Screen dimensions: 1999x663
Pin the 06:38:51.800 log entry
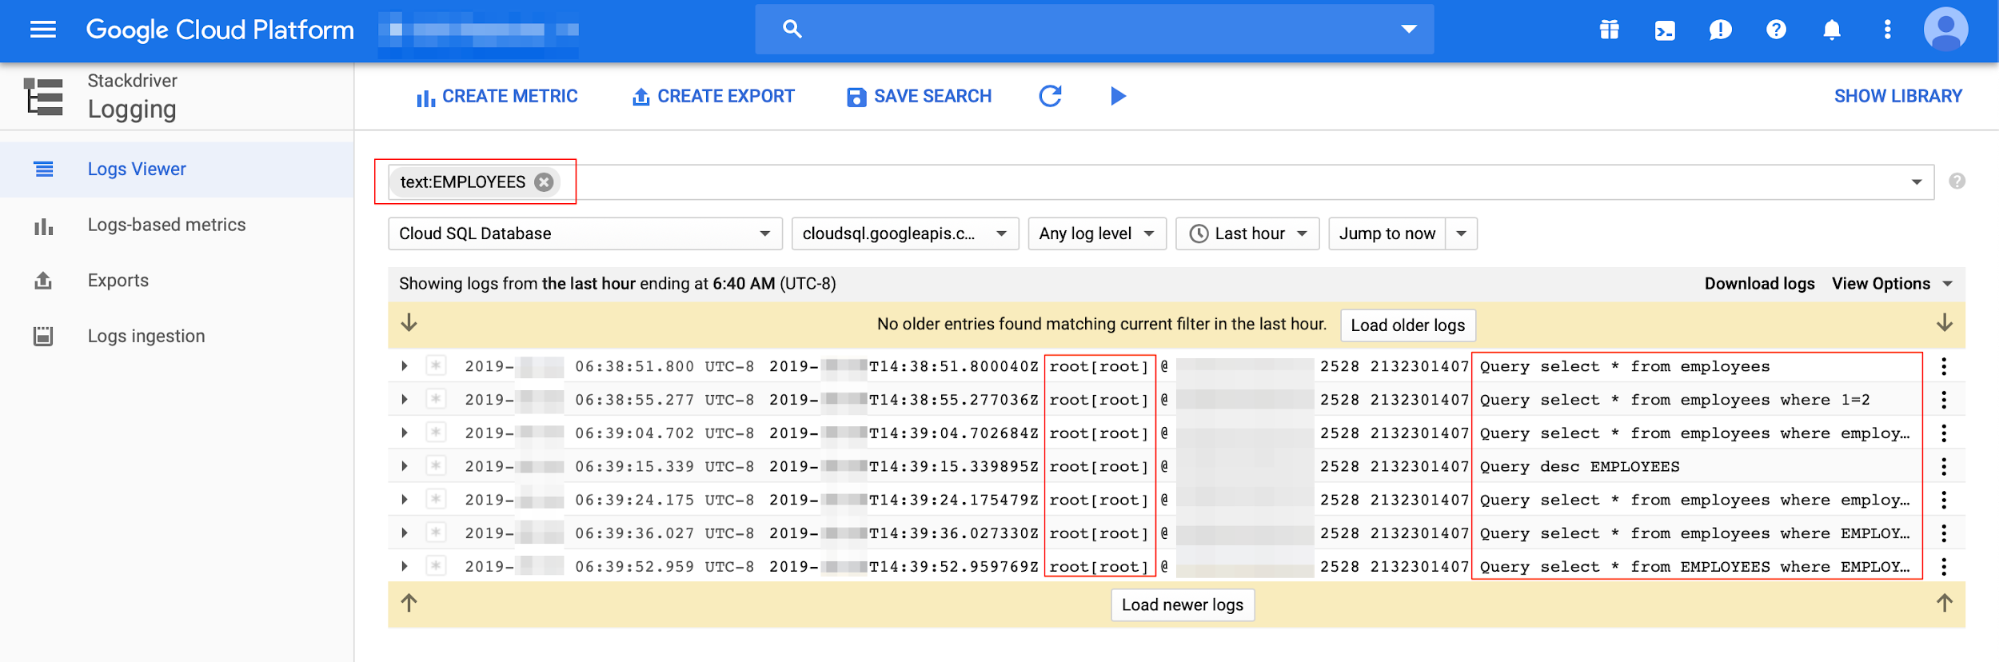(x=436, y=366)
